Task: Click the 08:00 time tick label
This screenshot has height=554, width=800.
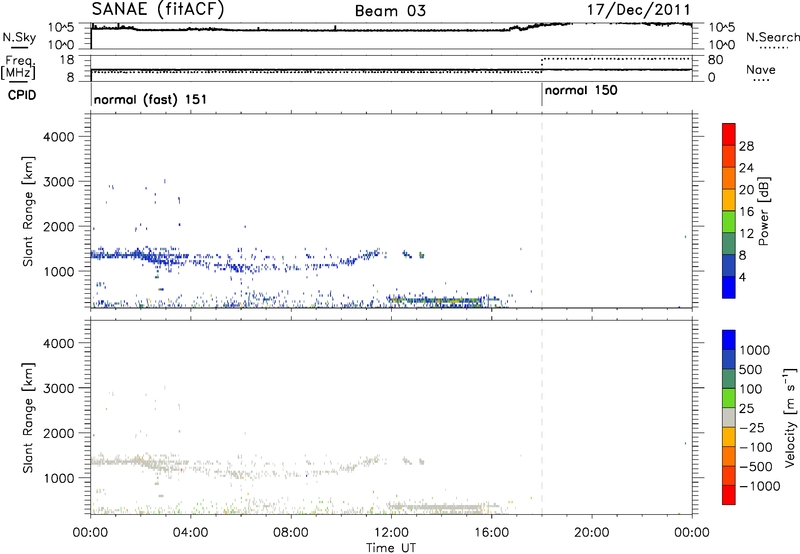Action: [291, 533]
